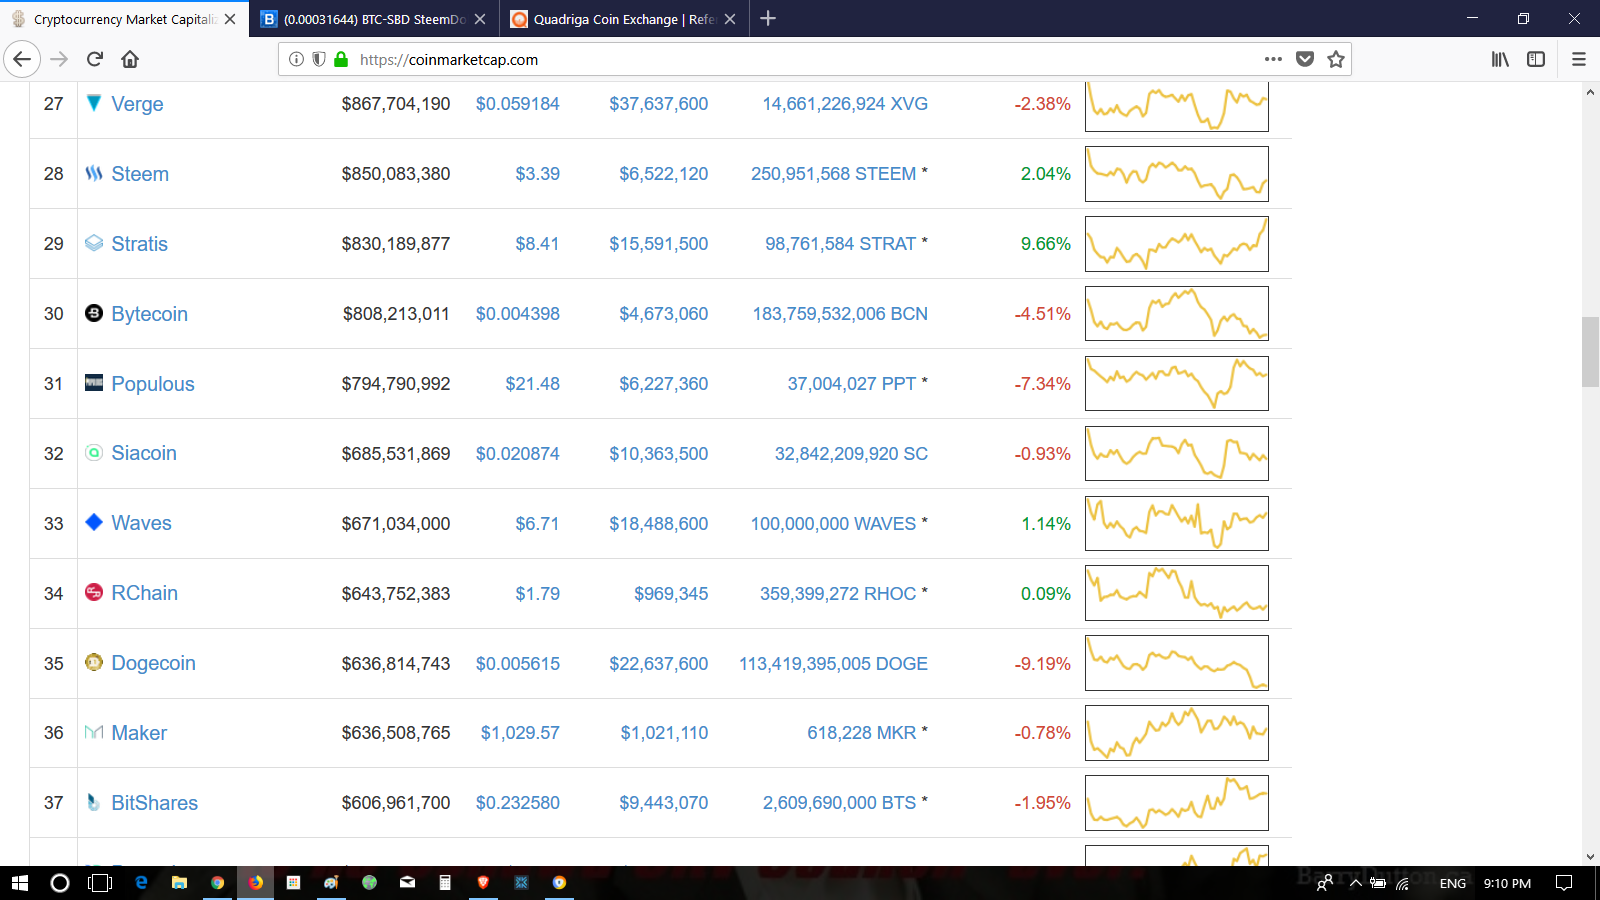The width and height of the screenshot is (1600, 900).
Task: Expand the hidden system tray icons
Action: 1356,883
